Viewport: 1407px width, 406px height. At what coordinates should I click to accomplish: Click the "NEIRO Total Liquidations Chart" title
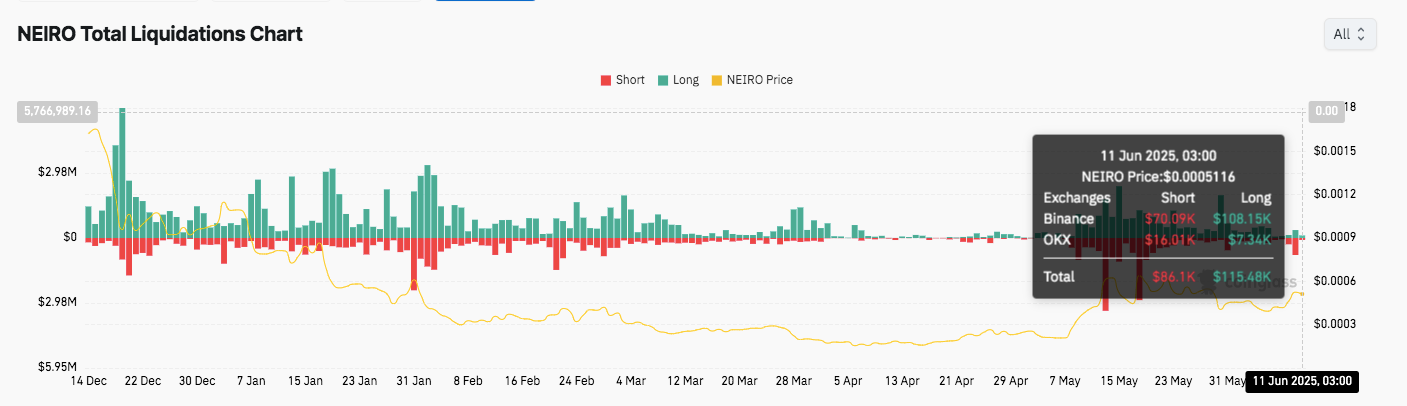160,34
